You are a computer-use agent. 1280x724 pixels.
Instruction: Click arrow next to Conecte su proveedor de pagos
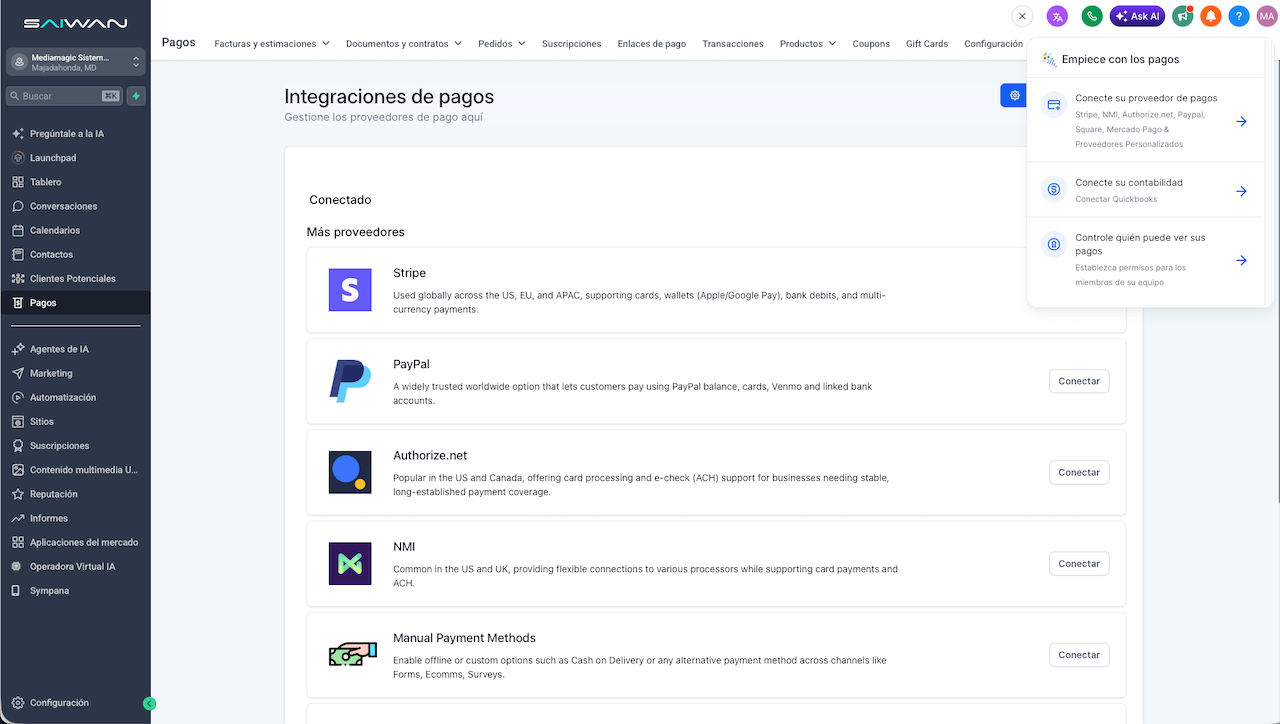[1241, 121]
